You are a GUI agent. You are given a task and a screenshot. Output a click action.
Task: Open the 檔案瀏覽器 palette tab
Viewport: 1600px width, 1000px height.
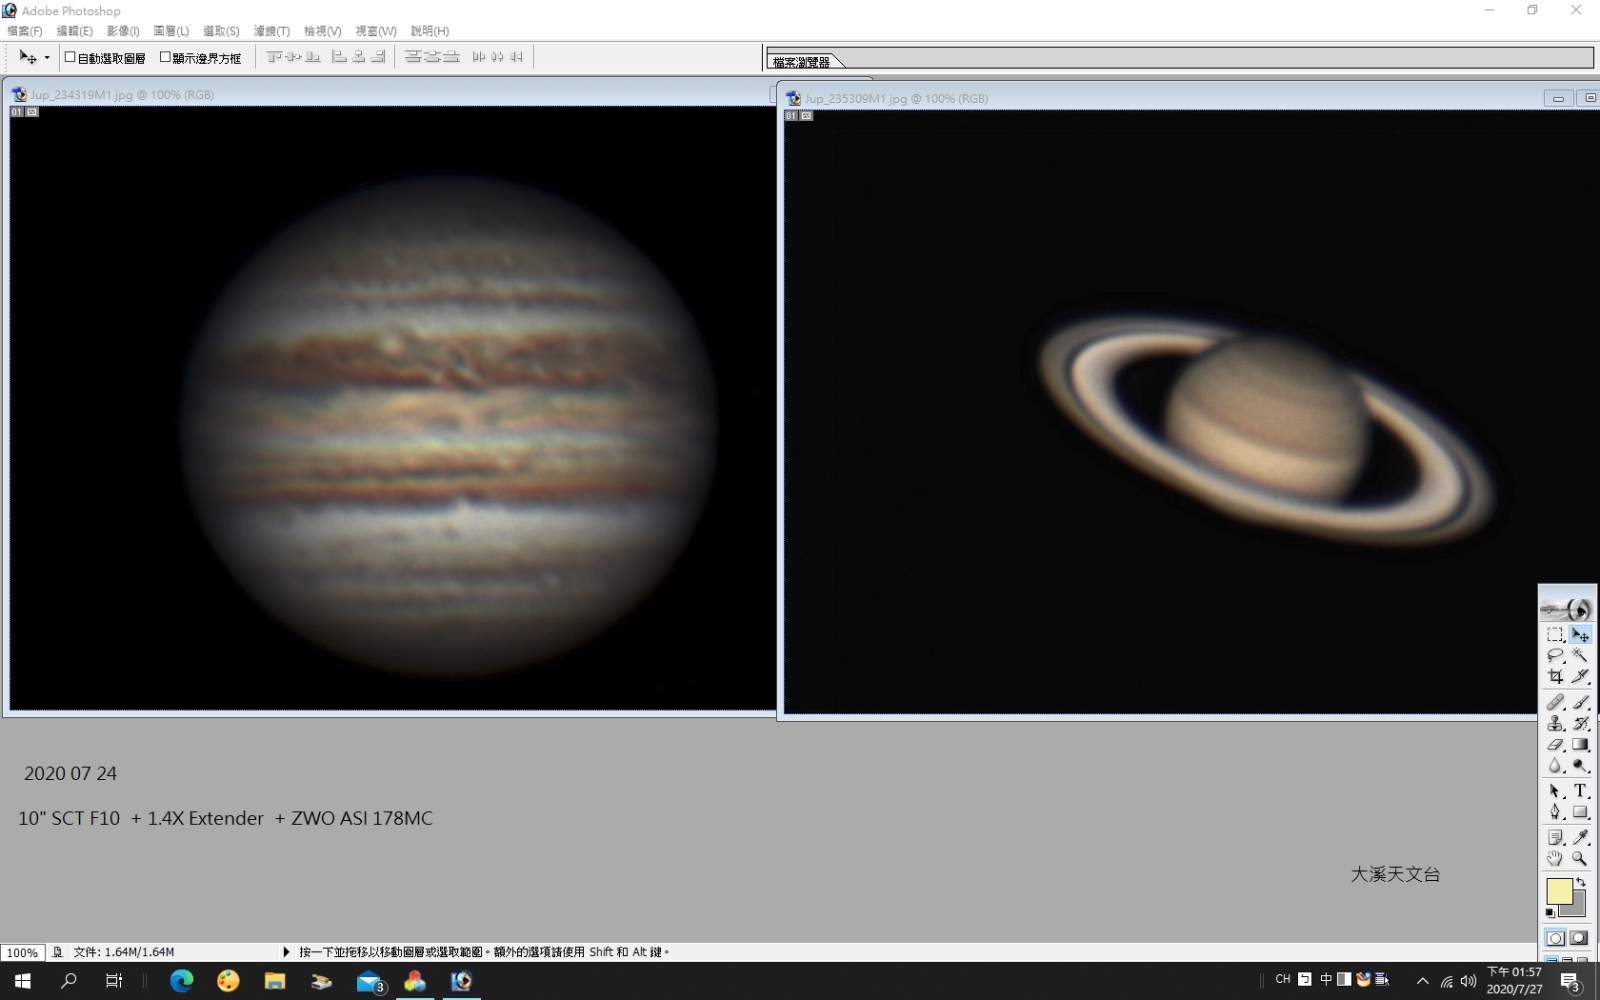coord(802,62)
